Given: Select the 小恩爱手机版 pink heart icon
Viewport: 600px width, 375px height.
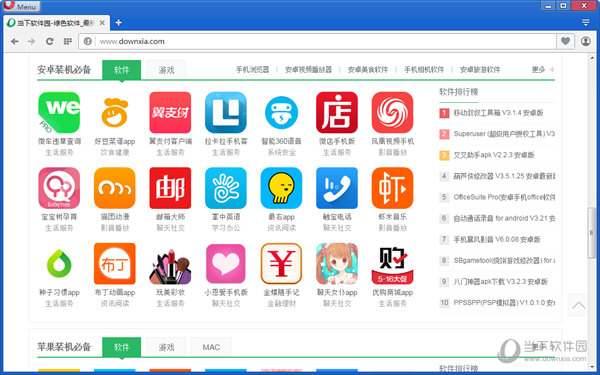Looking at the screenshot, I should (226, 264).
